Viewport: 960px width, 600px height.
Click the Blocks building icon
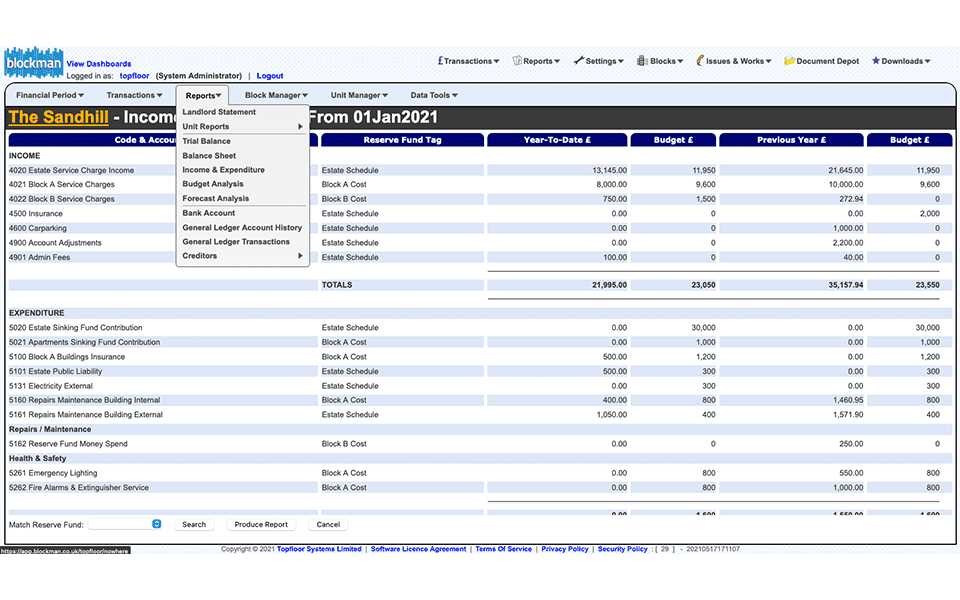(x=643, y=61)
